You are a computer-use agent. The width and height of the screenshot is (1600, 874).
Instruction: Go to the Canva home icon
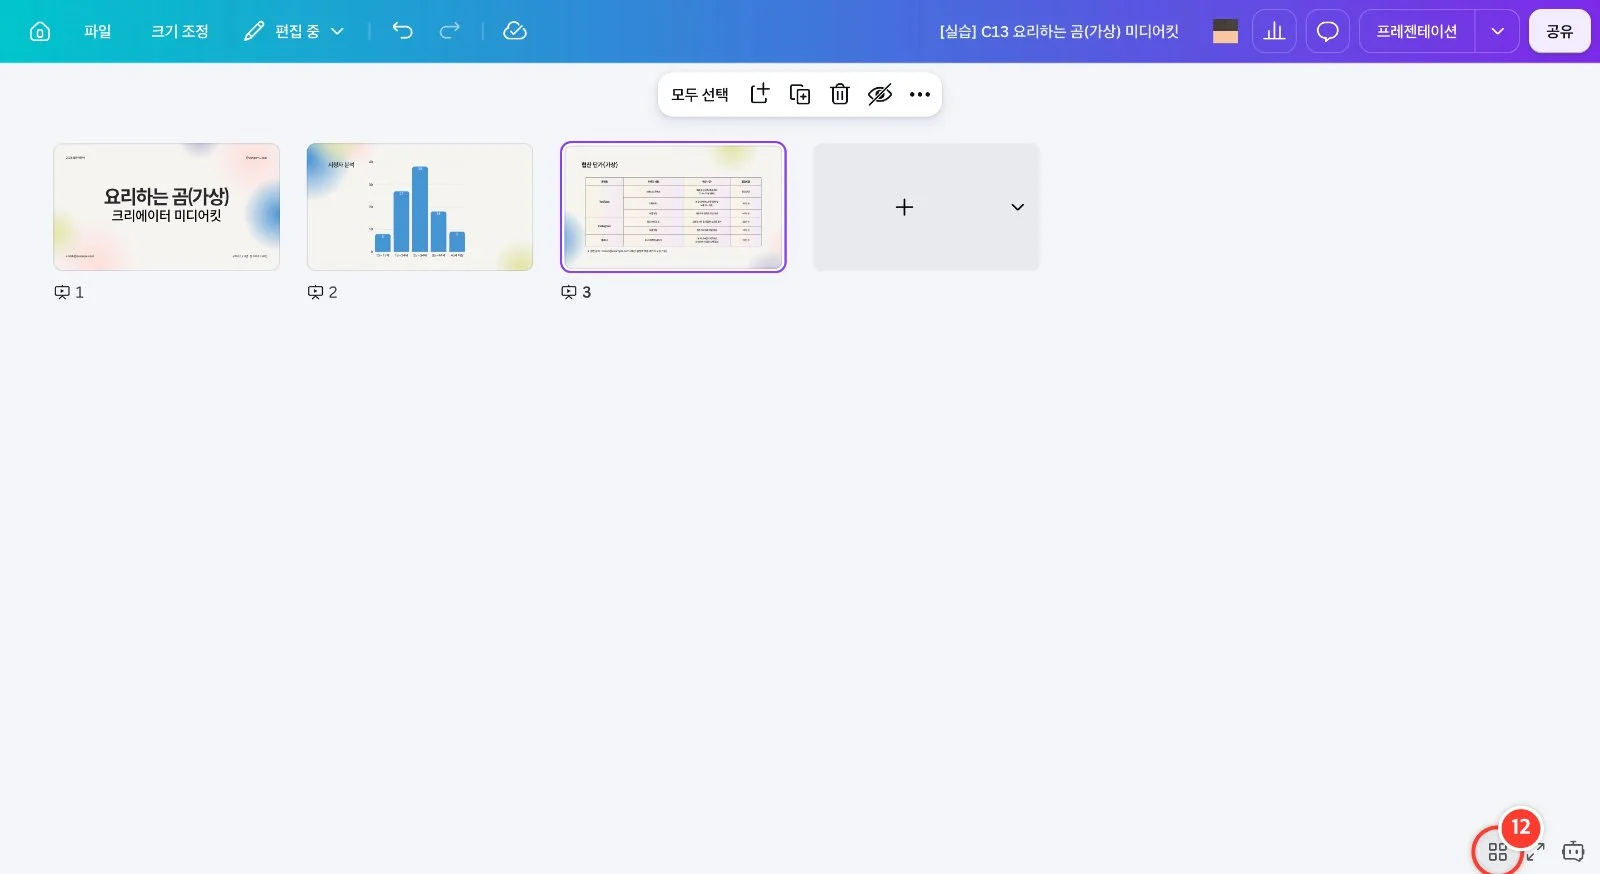[x=40, y=31]
